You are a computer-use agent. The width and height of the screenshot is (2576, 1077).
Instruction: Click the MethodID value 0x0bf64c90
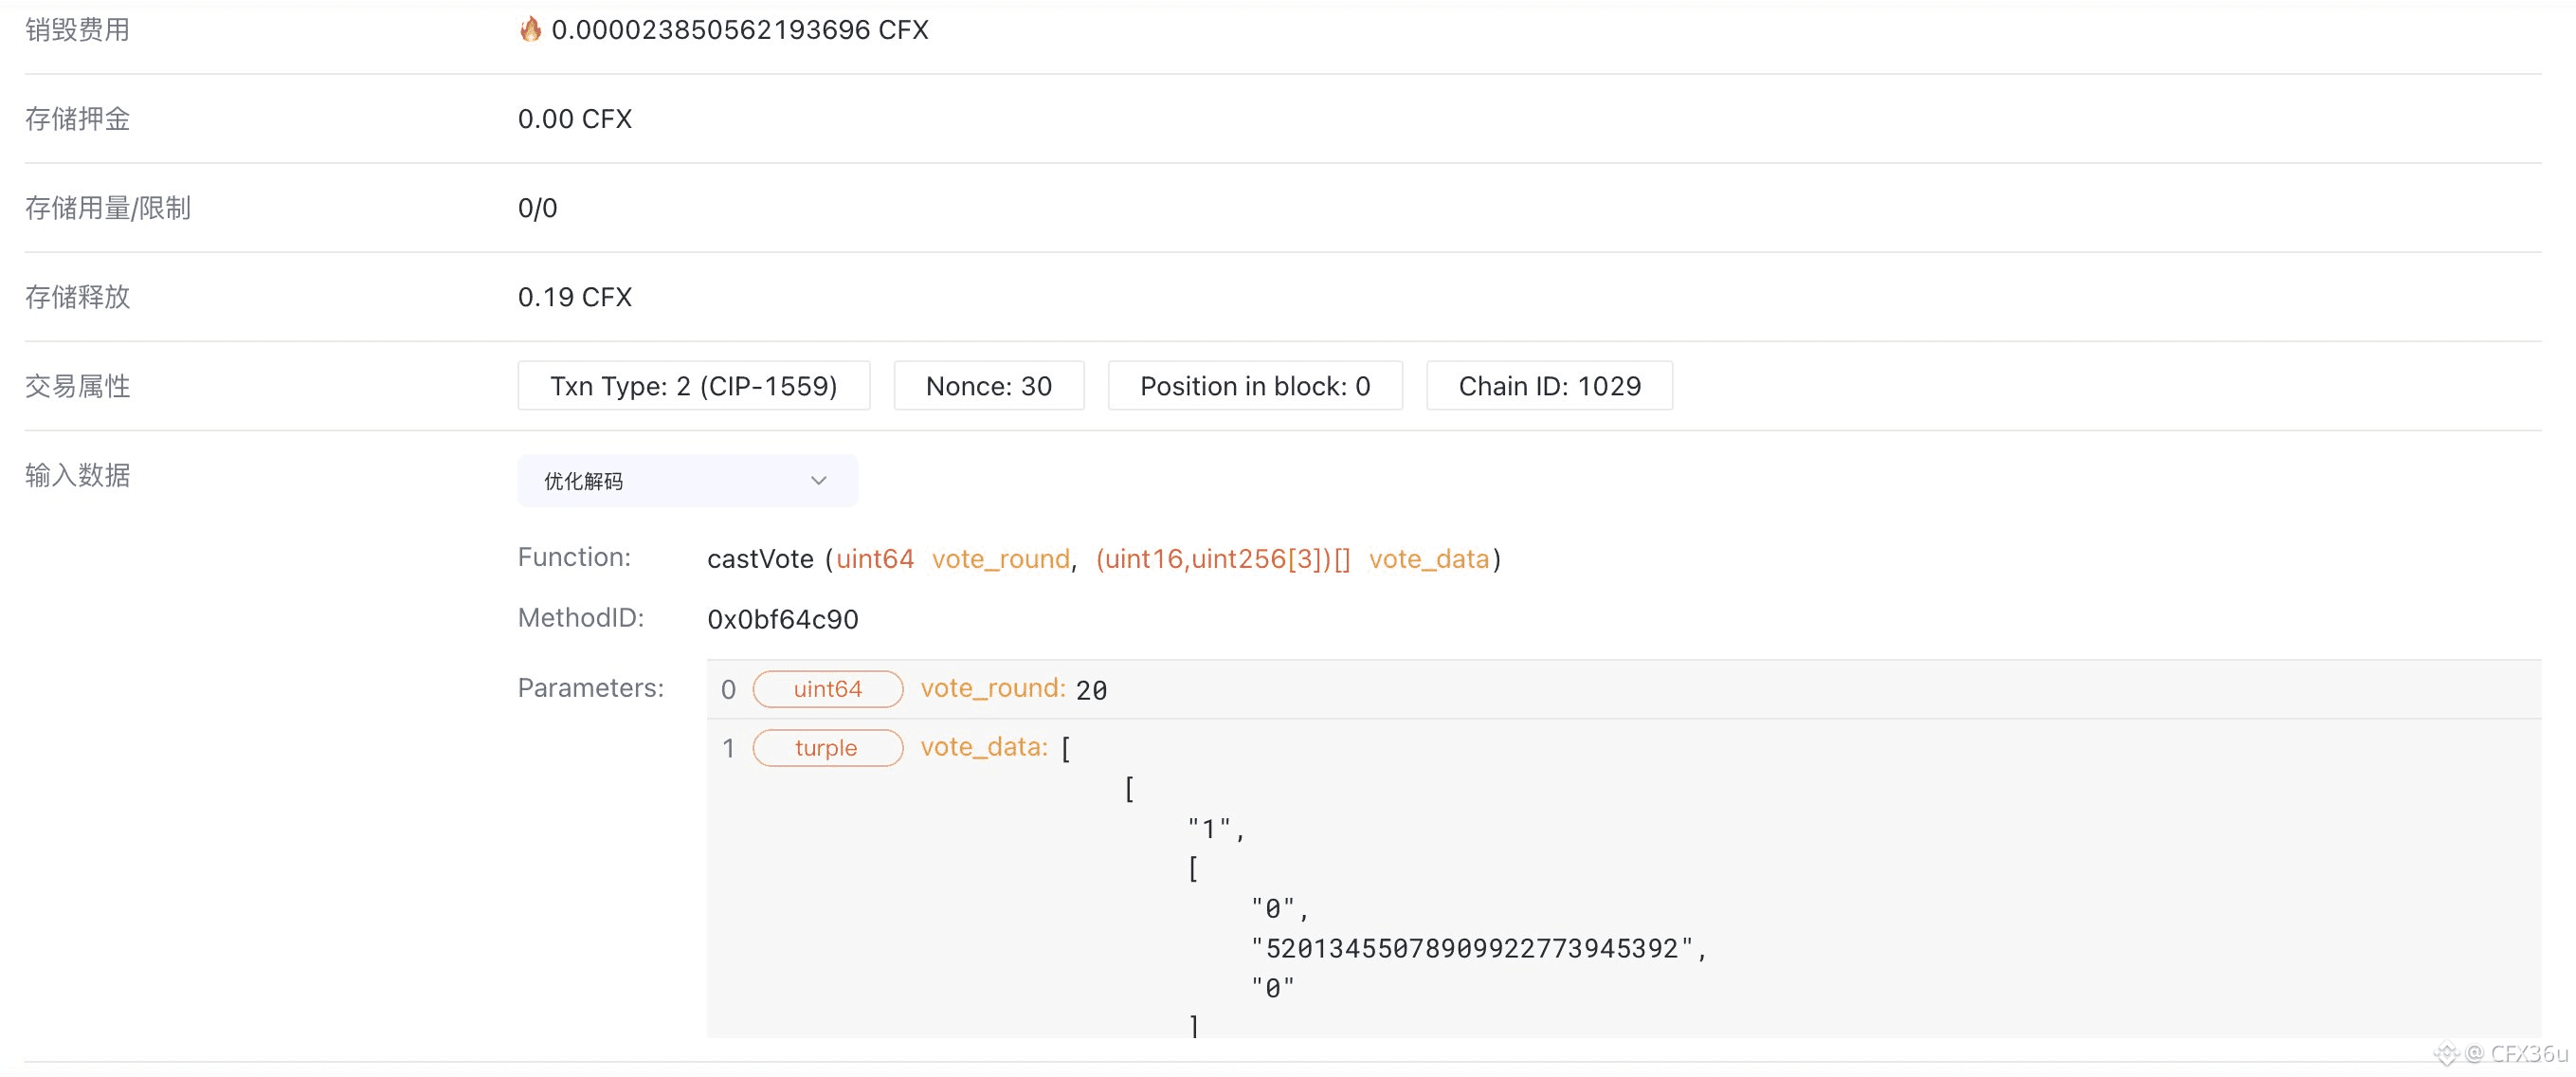782,619
